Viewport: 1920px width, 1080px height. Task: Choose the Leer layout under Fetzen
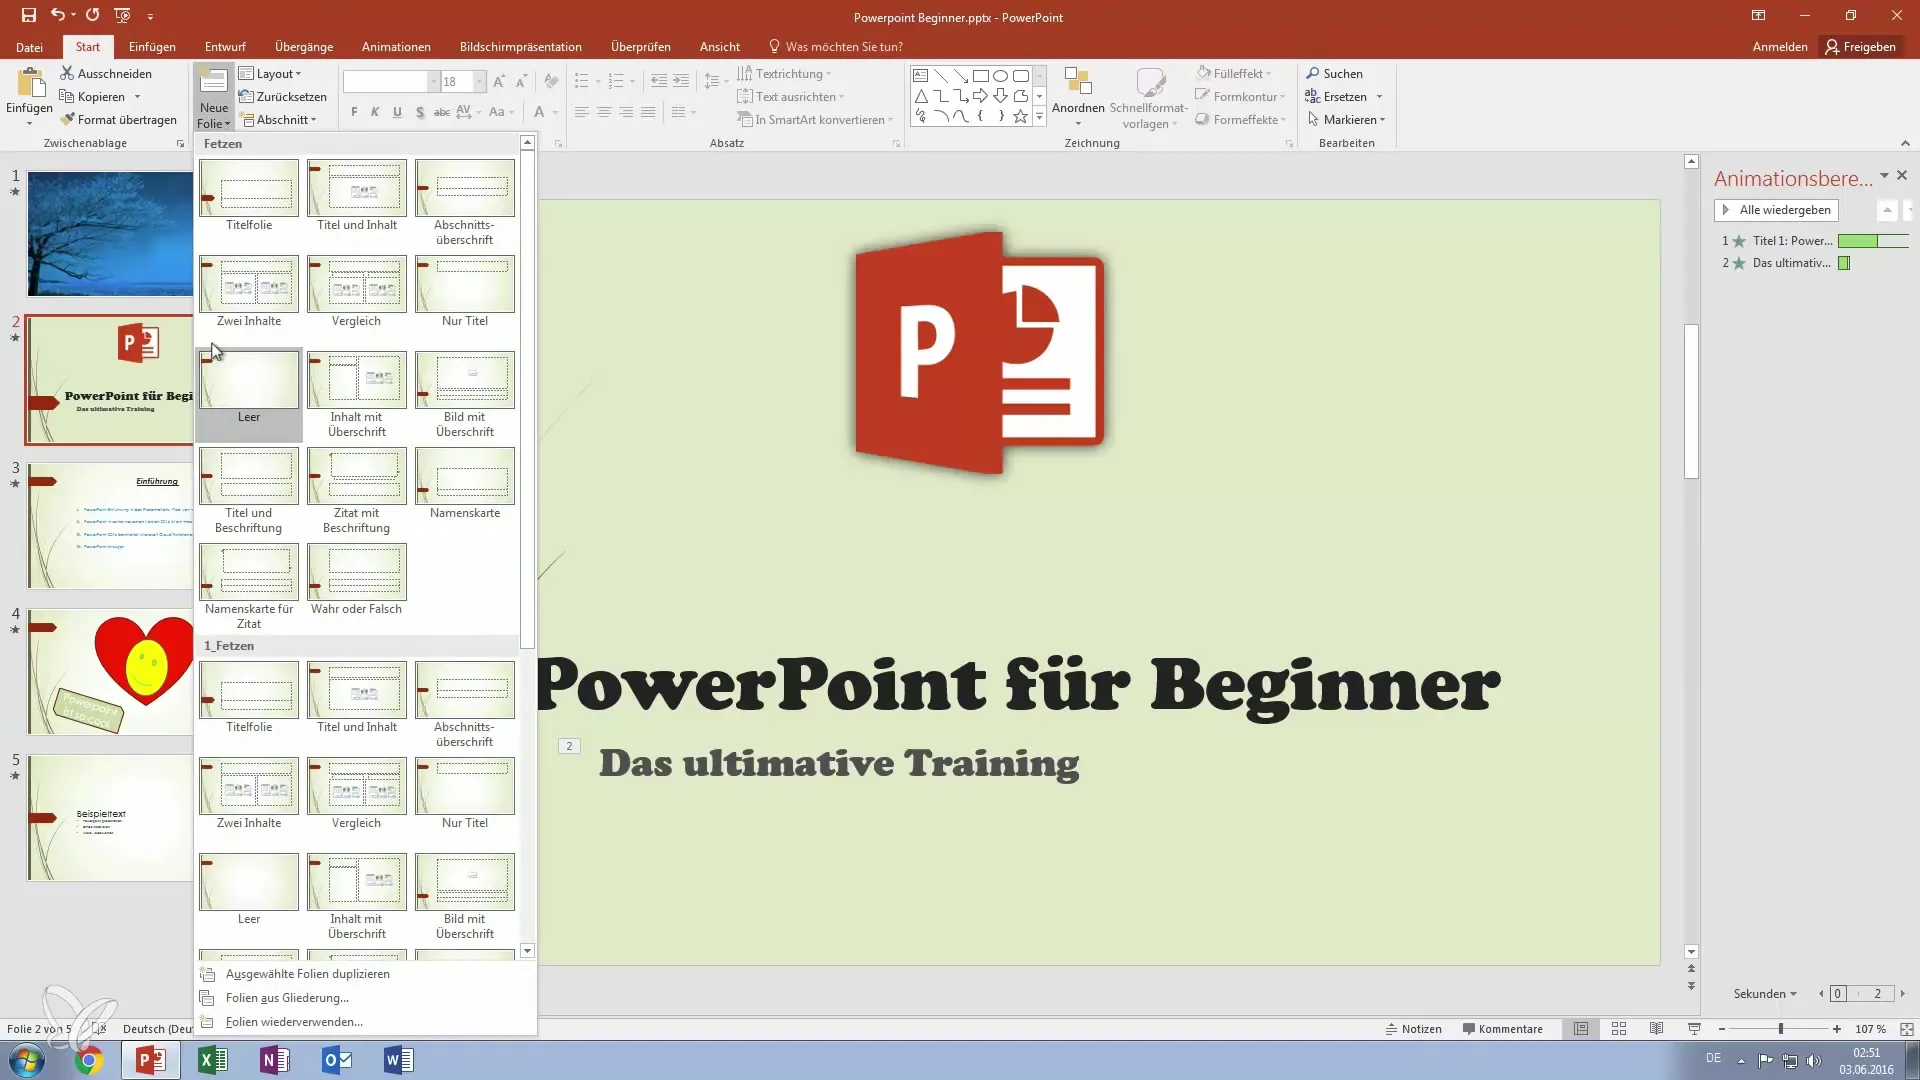click(249, 394)
